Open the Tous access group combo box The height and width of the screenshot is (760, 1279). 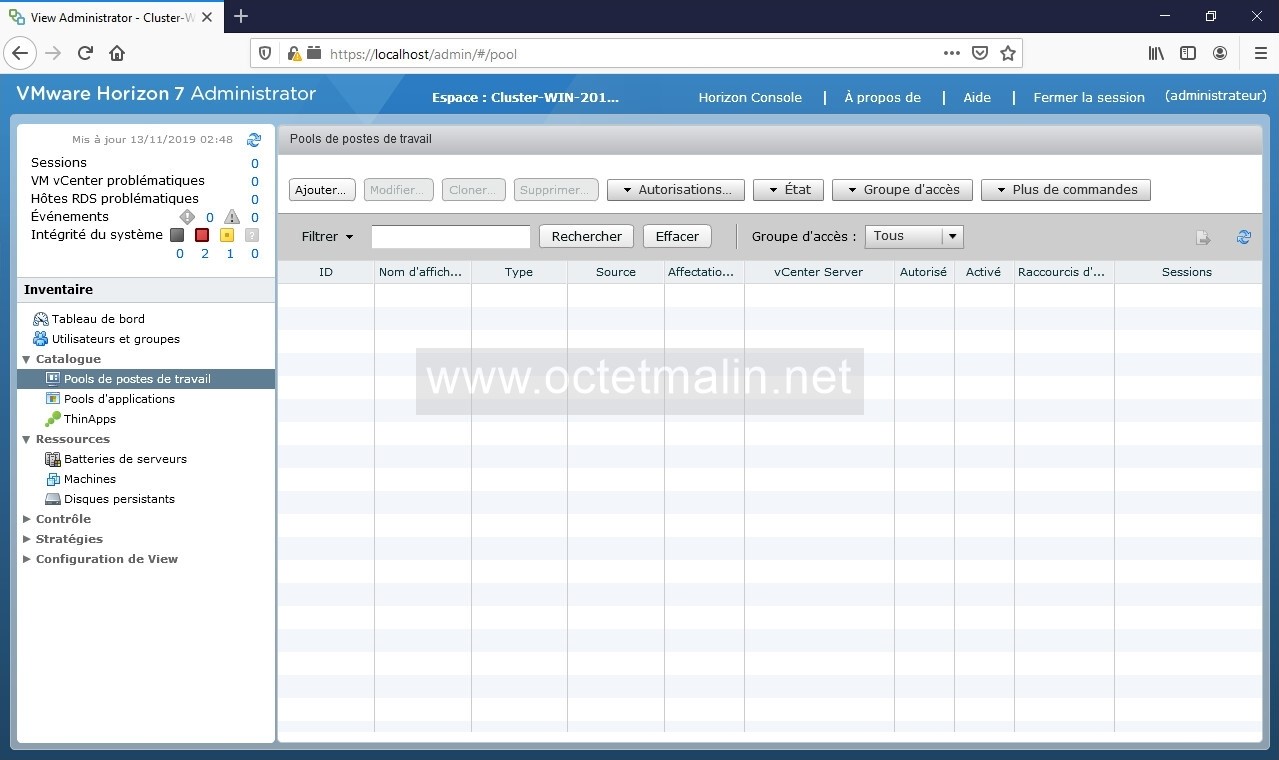coord(914,237)
